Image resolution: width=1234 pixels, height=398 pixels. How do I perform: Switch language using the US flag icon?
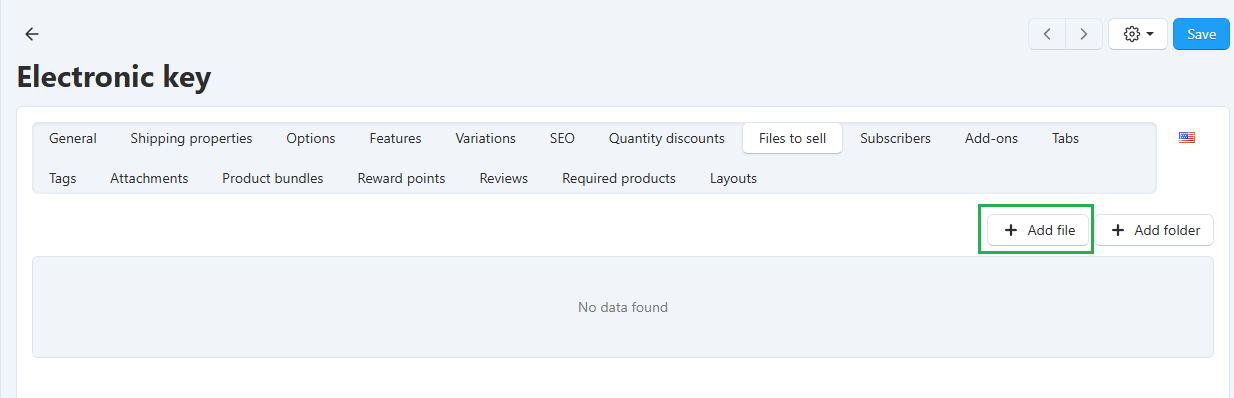pyautogui.click(x=1187, y=138)
